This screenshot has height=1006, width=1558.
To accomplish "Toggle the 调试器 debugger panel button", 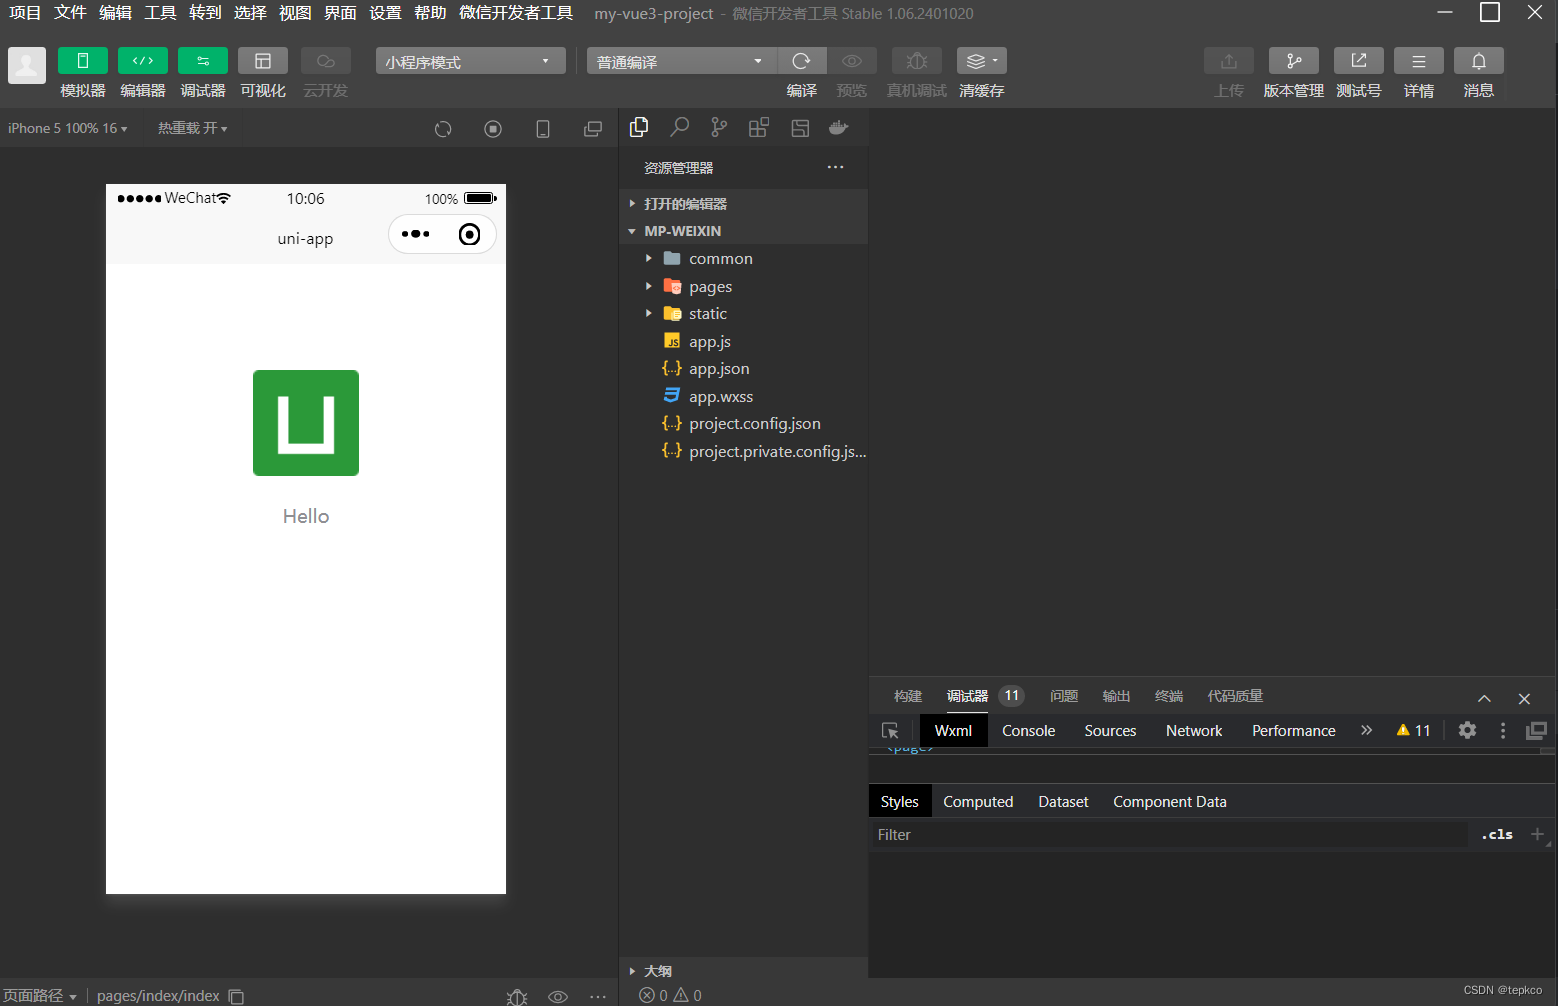I will pos(203,61).
